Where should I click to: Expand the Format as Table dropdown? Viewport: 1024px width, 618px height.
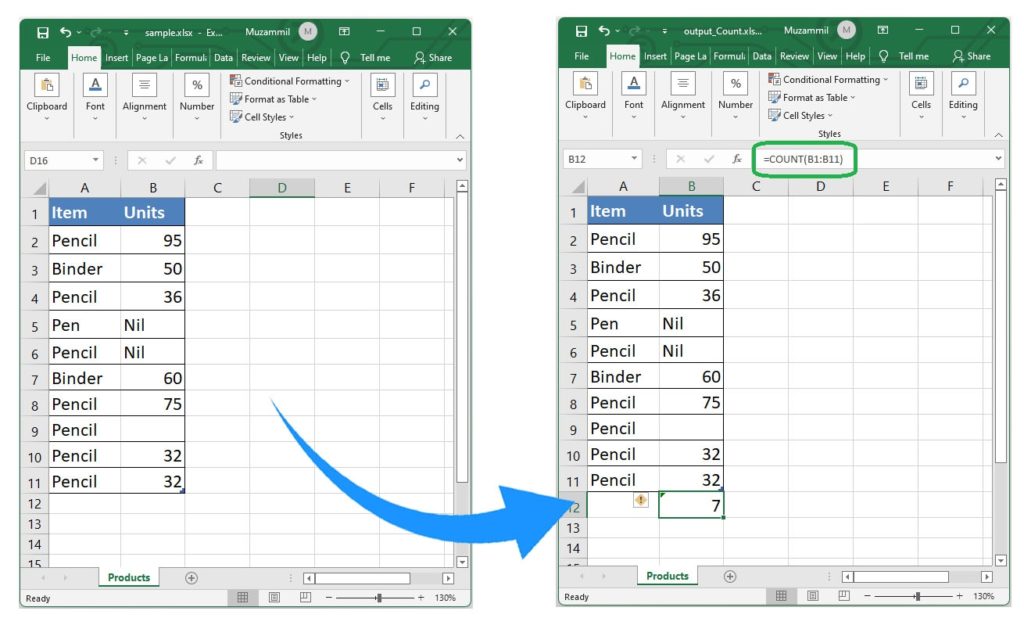click(276, 98)
